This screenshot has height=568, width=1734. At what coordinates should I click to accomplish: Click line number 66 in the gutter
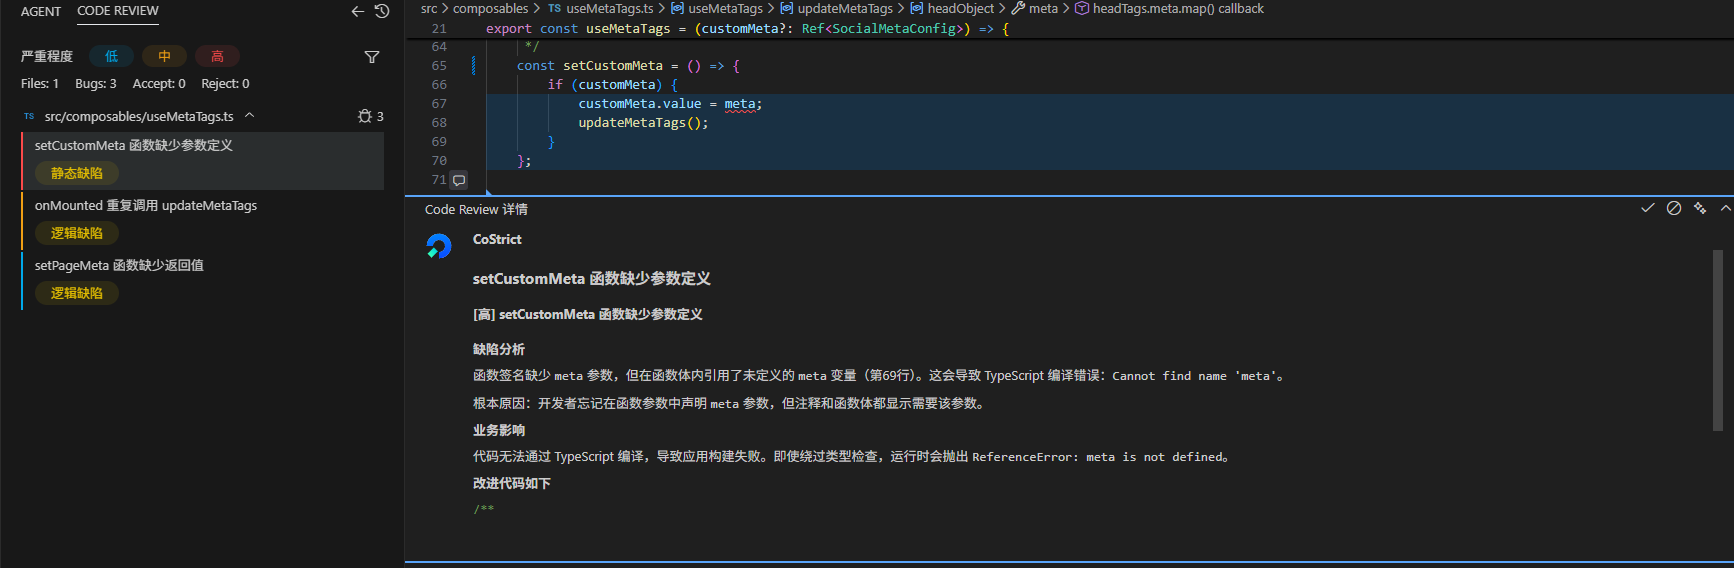pyautogui.click(x=439, y=85)
